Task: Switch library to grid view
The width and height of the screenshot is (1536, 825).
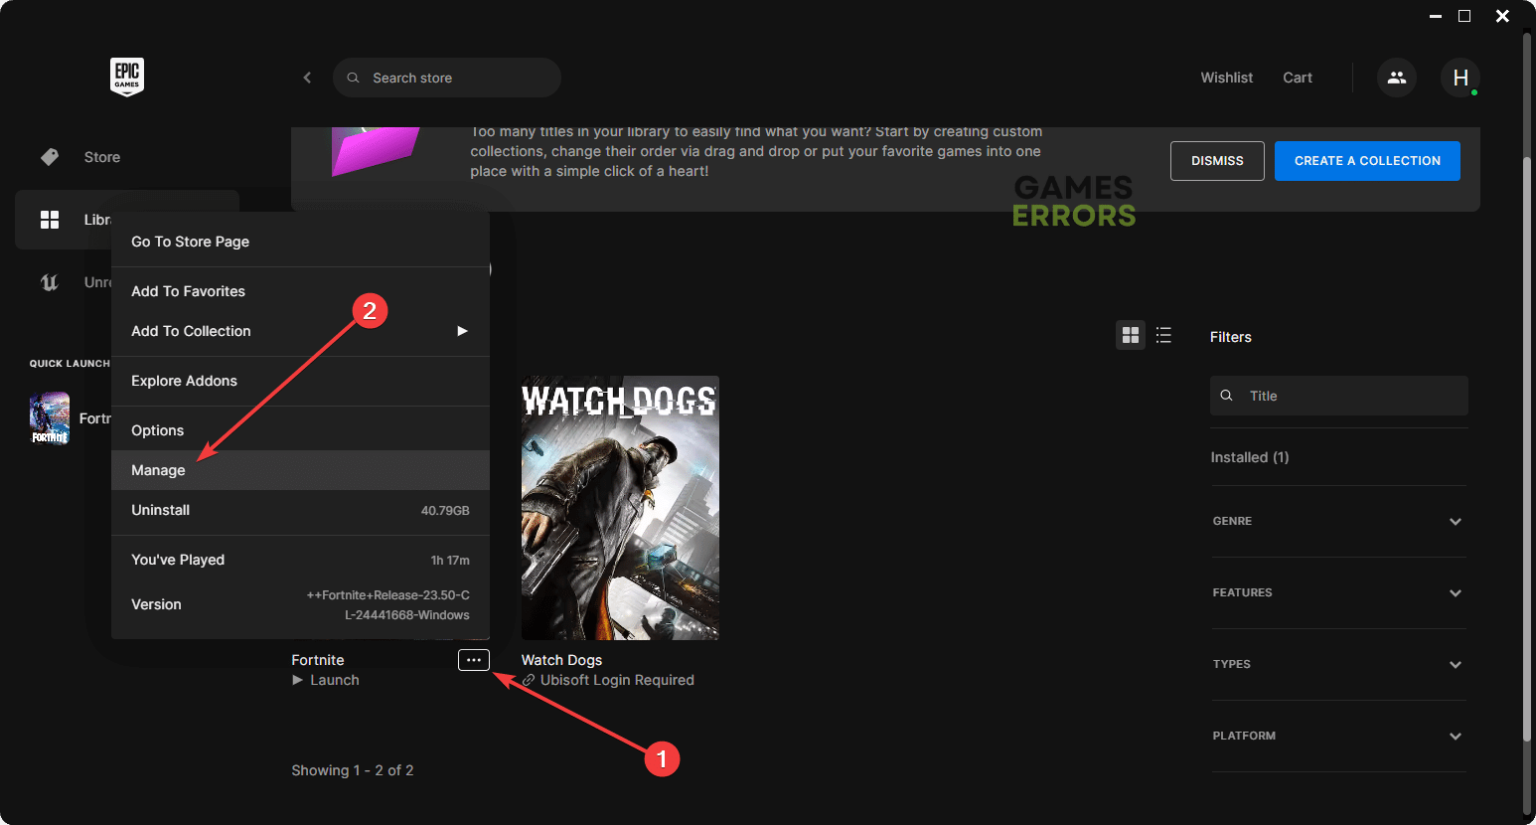Action: point(1130,335)
